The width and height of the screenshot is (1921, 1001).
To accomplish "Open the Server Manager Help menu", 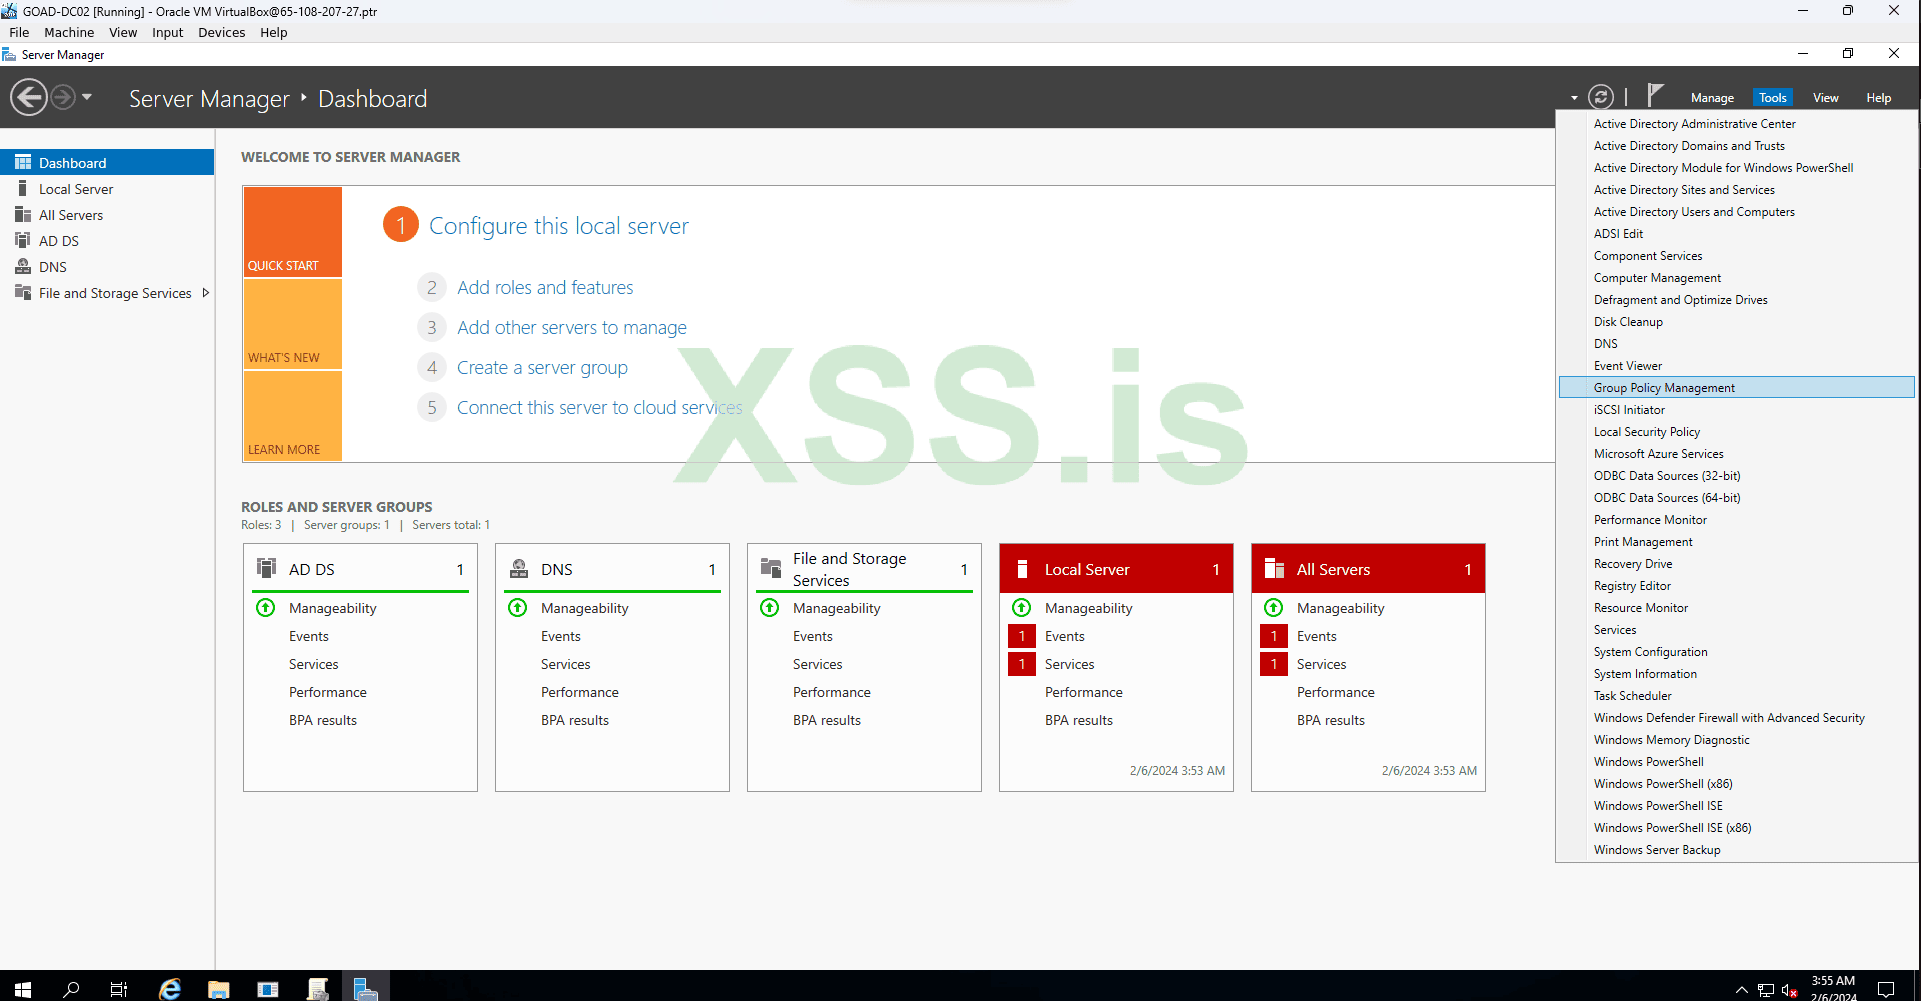I will click(1879, 98).
